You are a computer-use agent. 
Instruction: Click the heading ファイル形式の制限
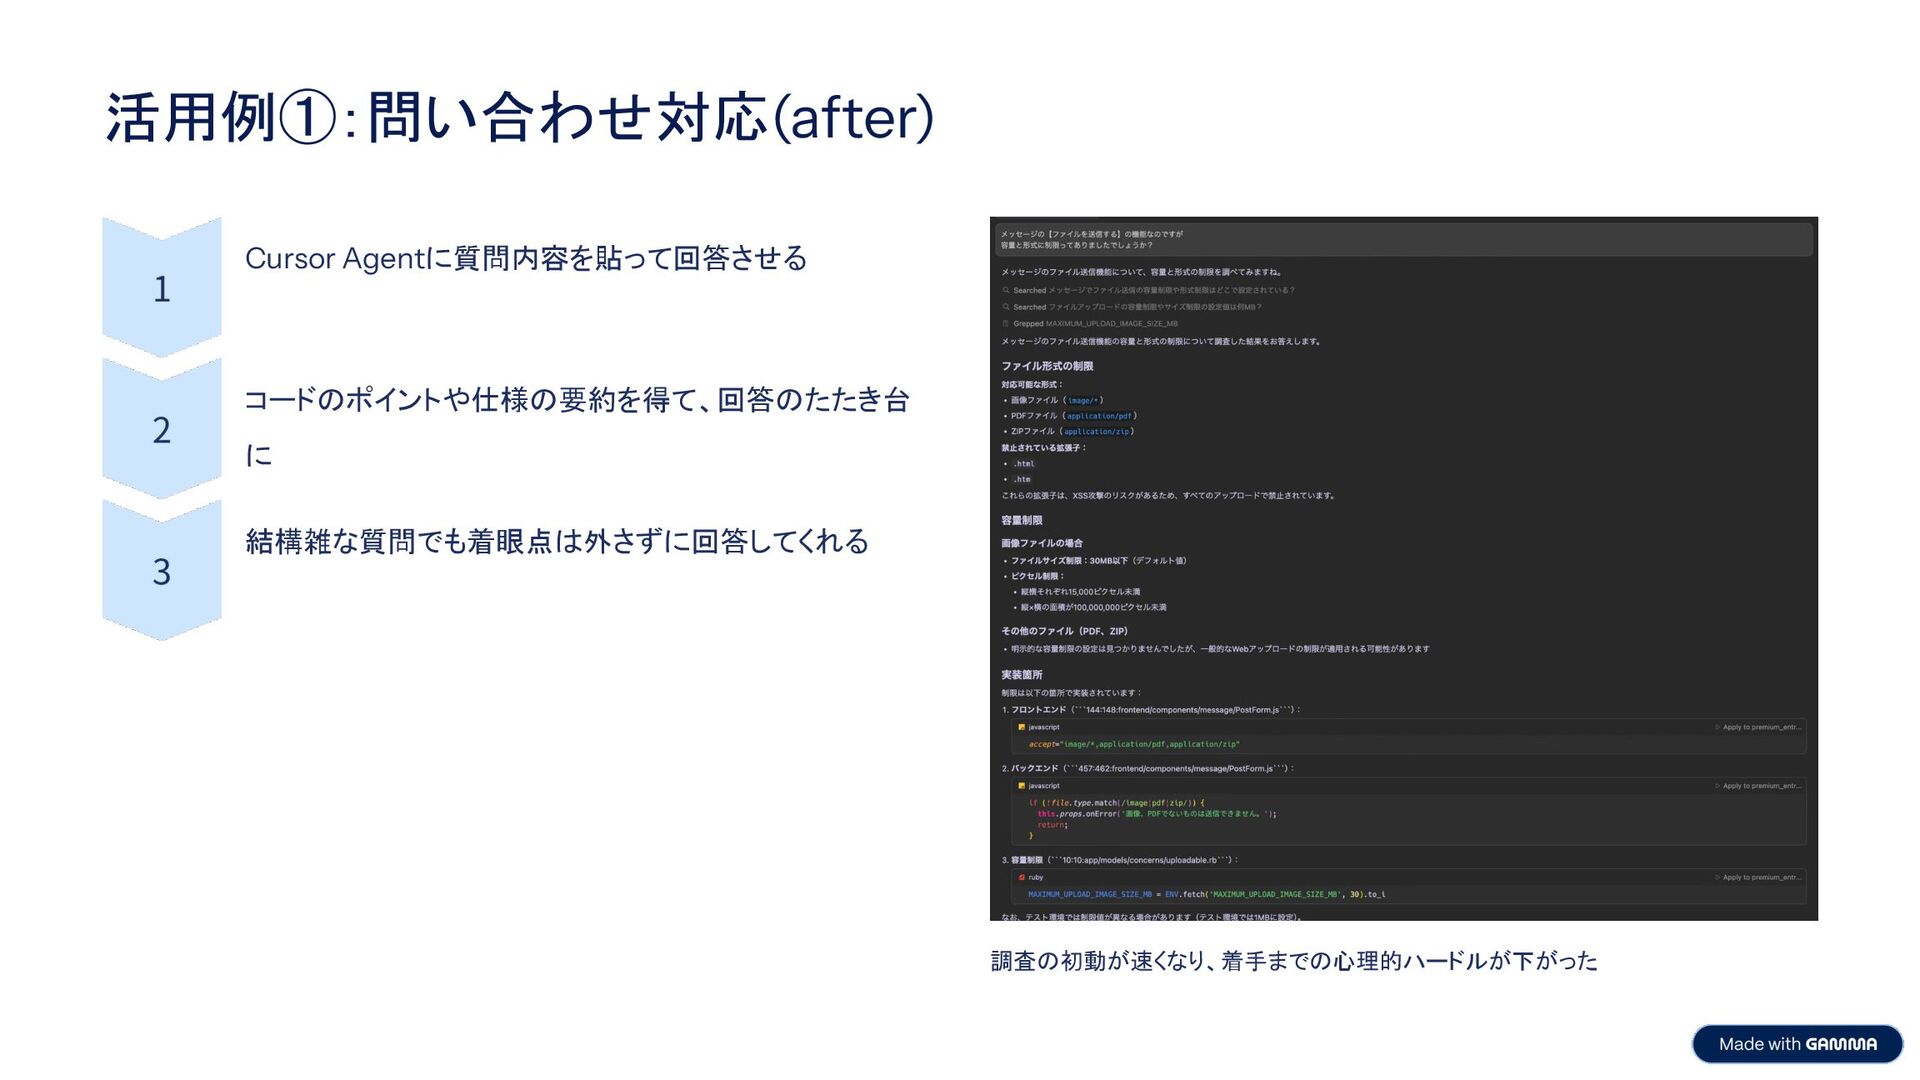coord(1047,366)
